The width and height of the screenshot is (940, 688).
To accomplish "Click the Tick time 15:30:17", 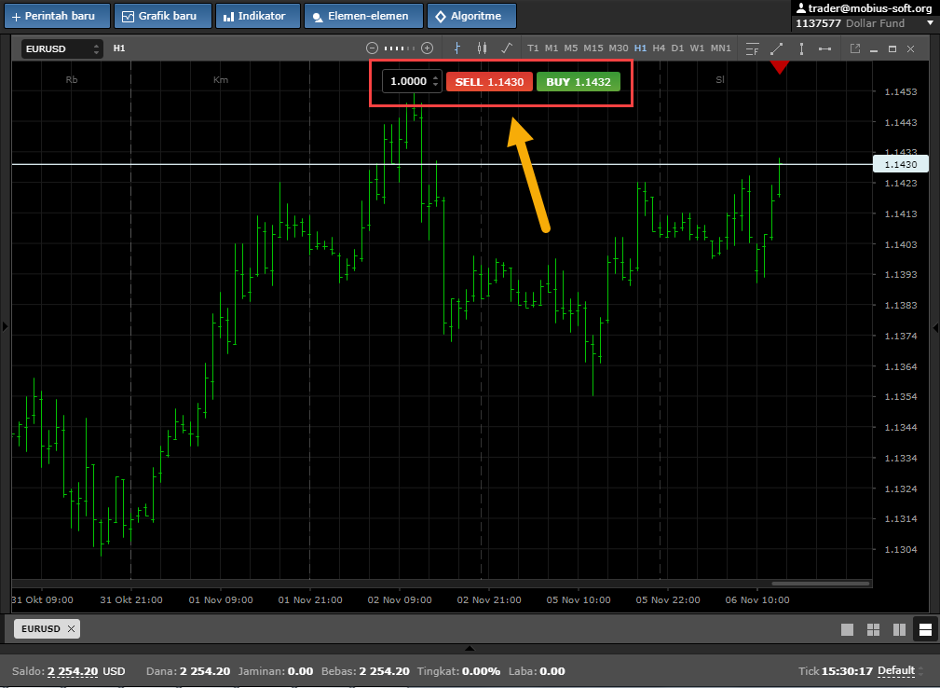I will (847, 671).
